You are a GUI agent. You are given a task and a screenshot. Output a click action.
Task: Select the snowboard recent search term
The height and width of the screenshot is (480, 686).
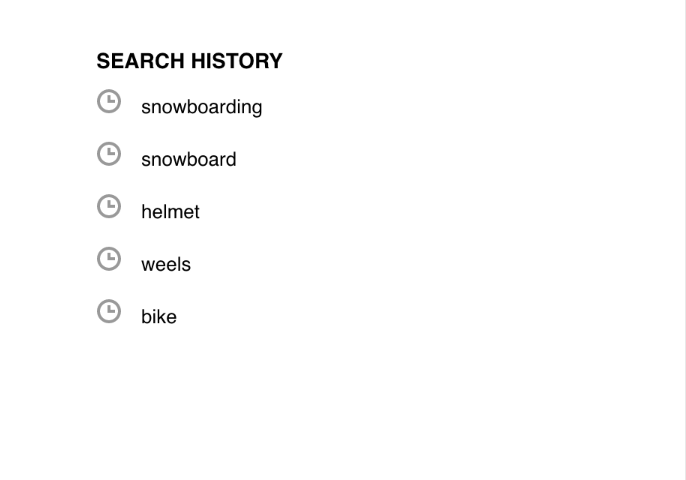[x=188, y=160]
